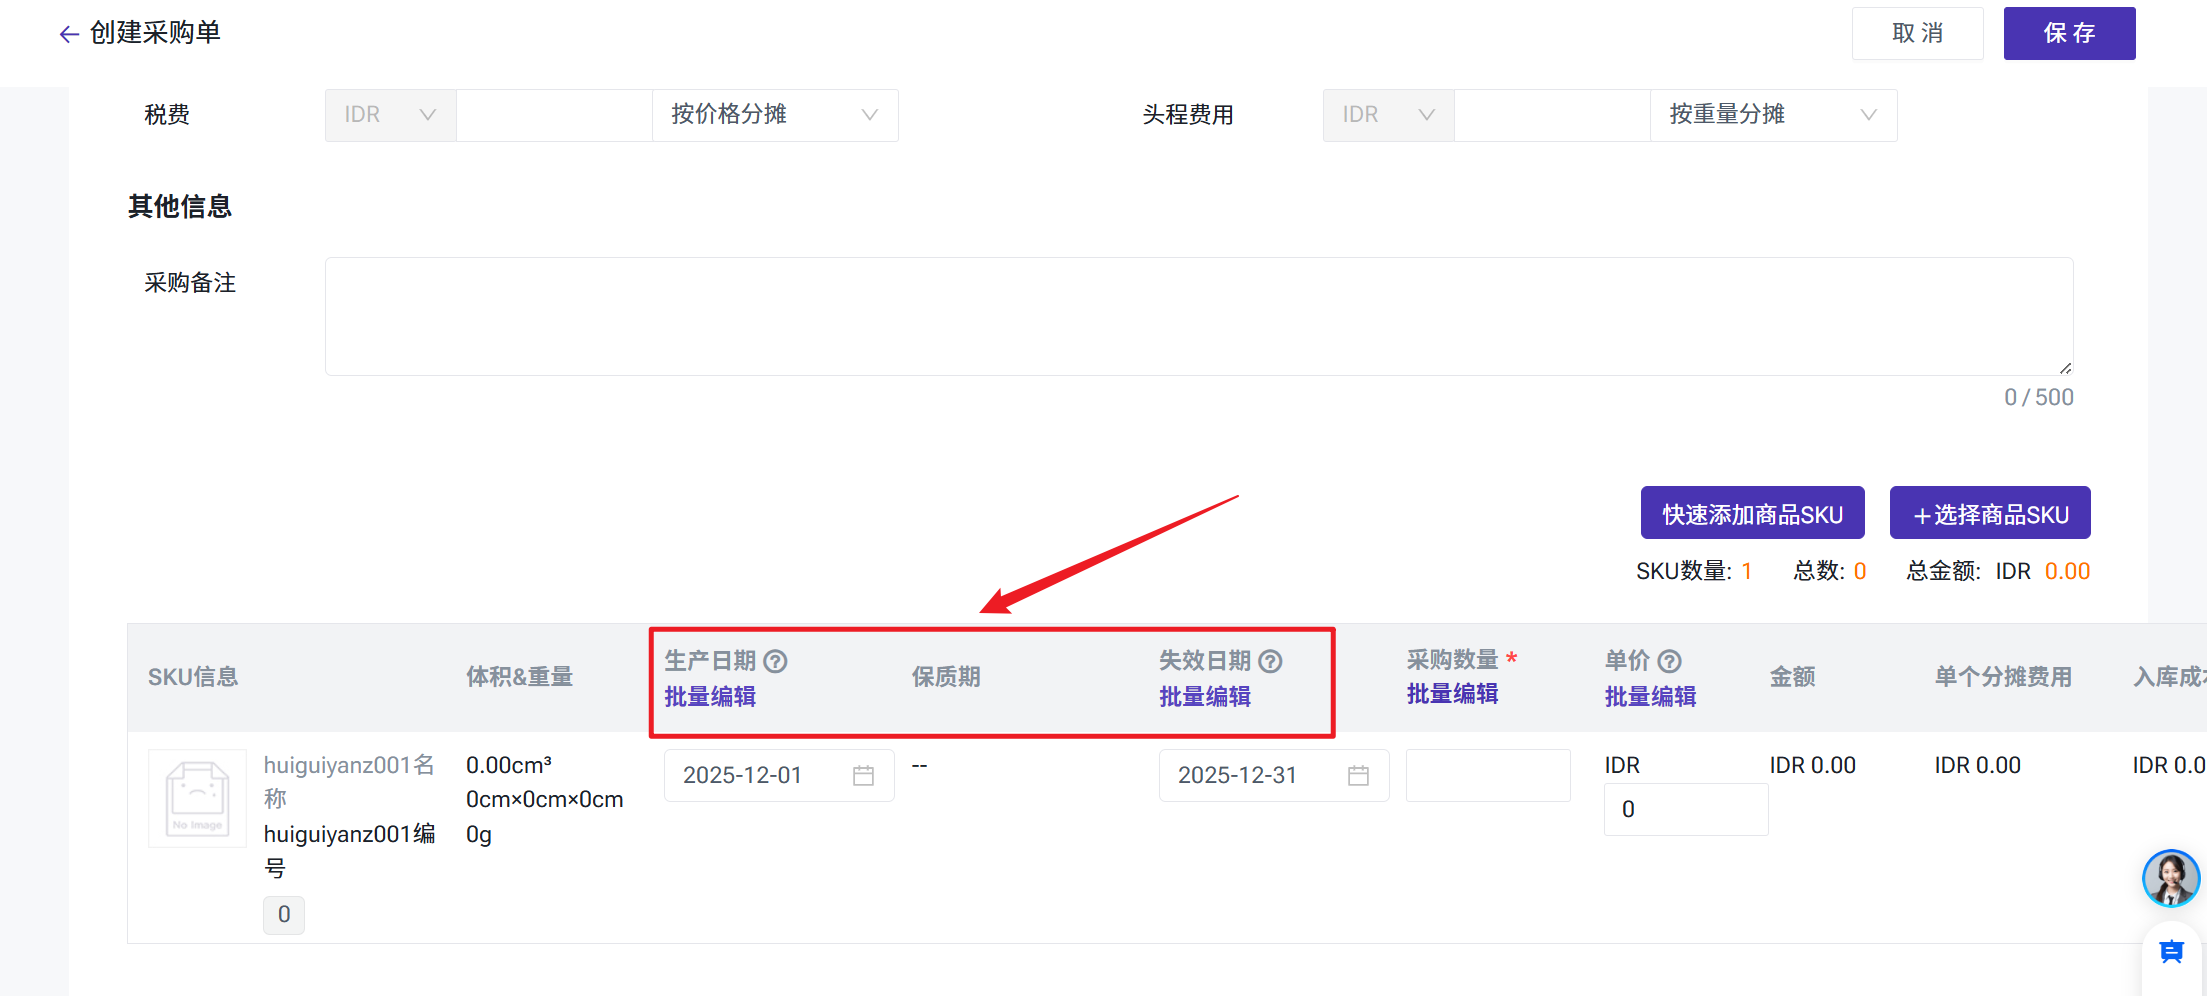Image resolution: width=2207 pixels, height=996 pixels.
Task: Click the back arrow beside 创建采购单
Action: coord(68,34)
